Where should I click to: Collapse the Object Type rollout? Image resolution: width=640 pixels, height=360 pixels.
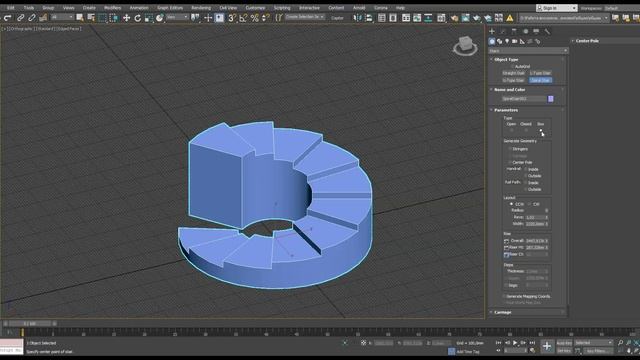506,60
